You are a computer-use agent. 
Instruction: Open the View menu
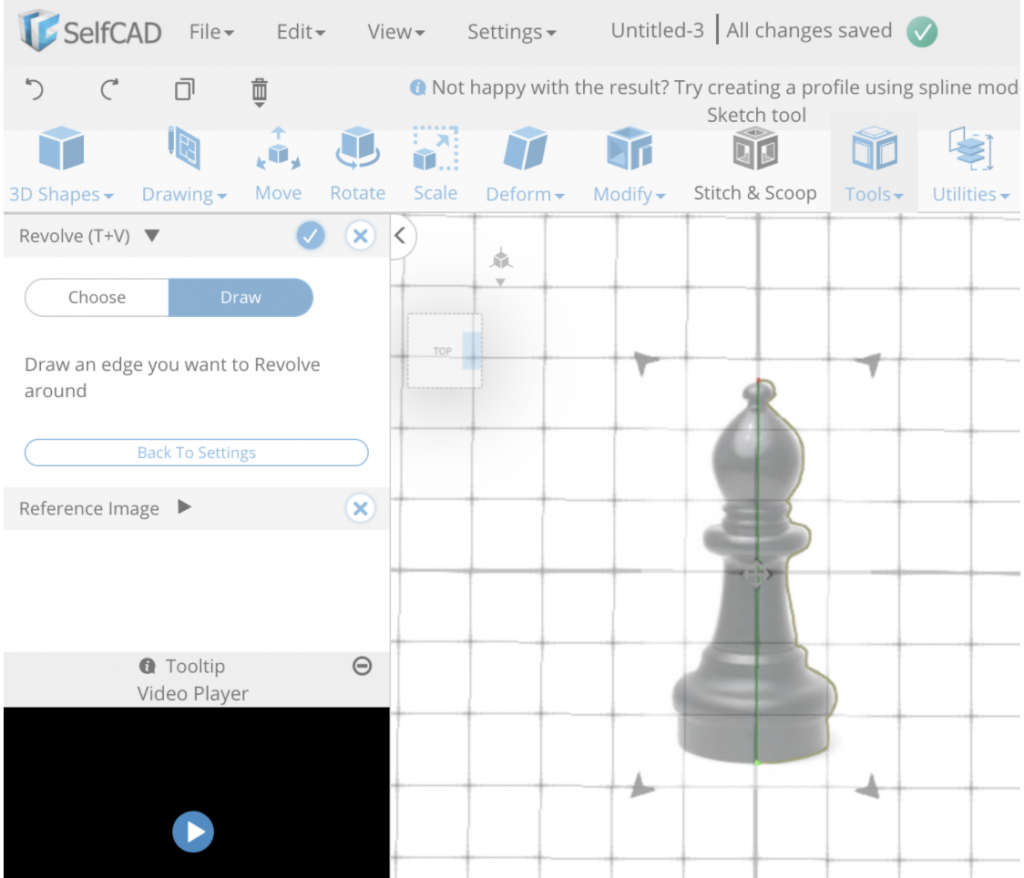pos(396,31)
